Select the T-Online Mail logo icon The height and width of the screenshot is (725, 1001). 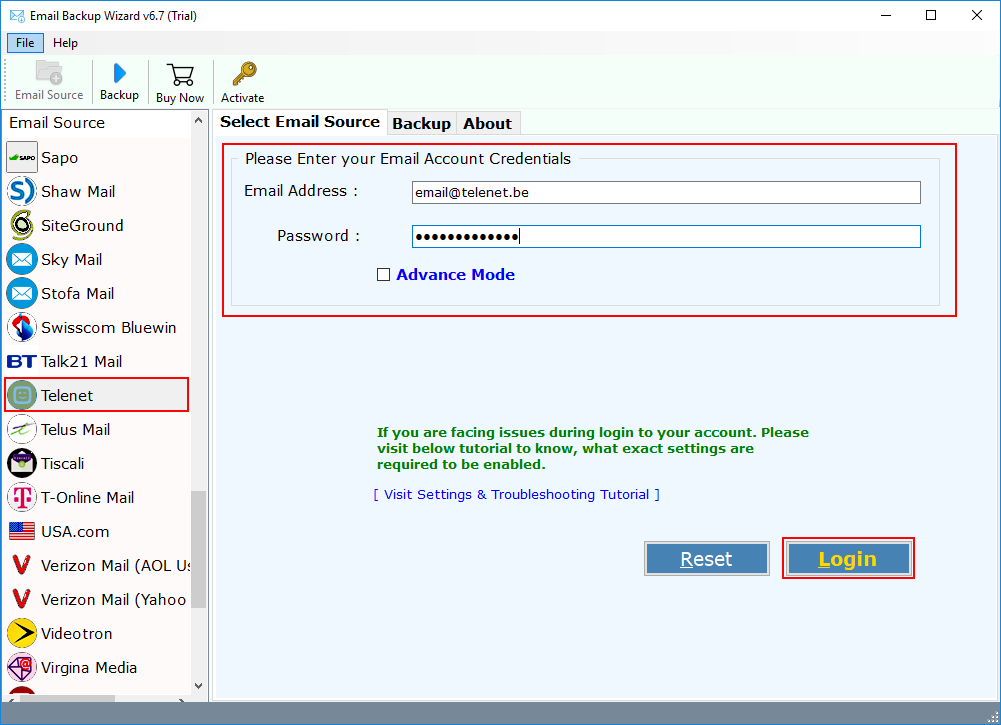click(x=22, y=497)
